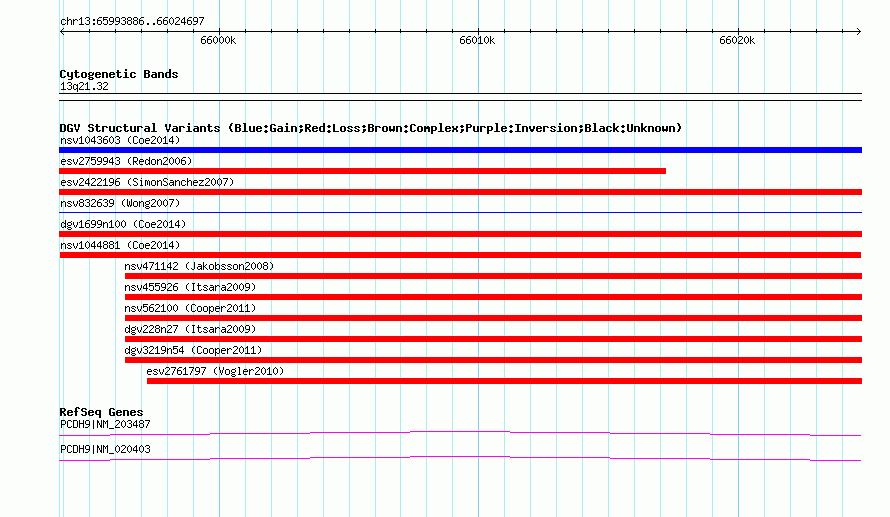
Task: Click the esv2422196 (SimonSanchez2007) label
Action: coord(147,182)
